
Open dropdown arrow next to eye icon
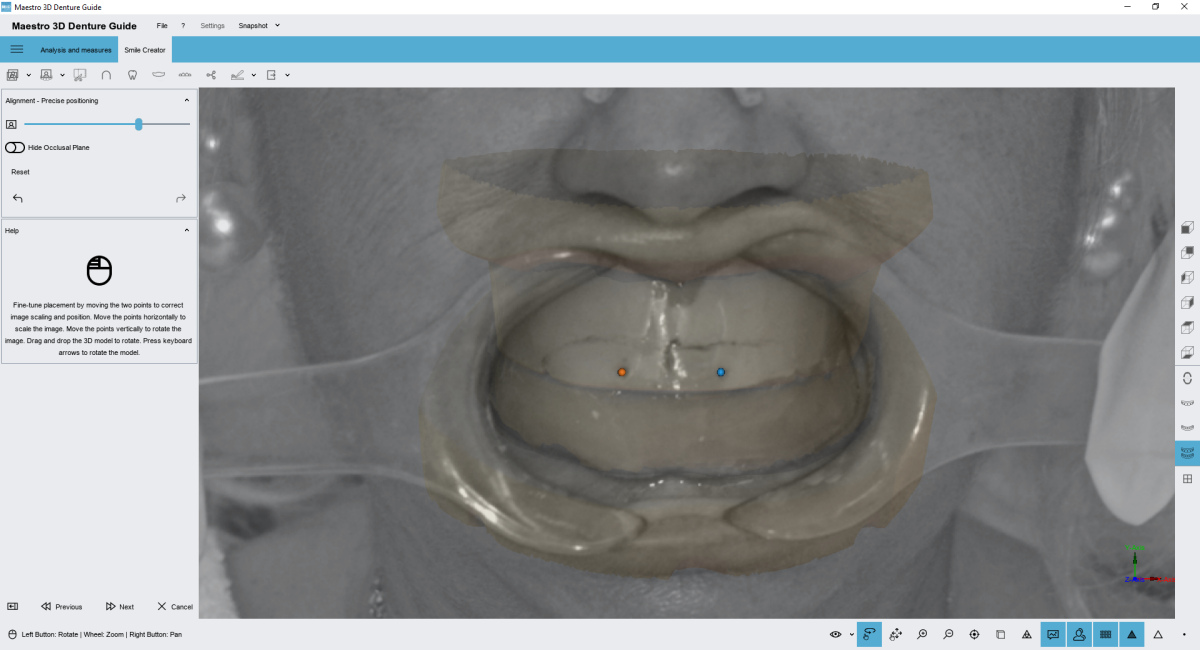[851, 634]
